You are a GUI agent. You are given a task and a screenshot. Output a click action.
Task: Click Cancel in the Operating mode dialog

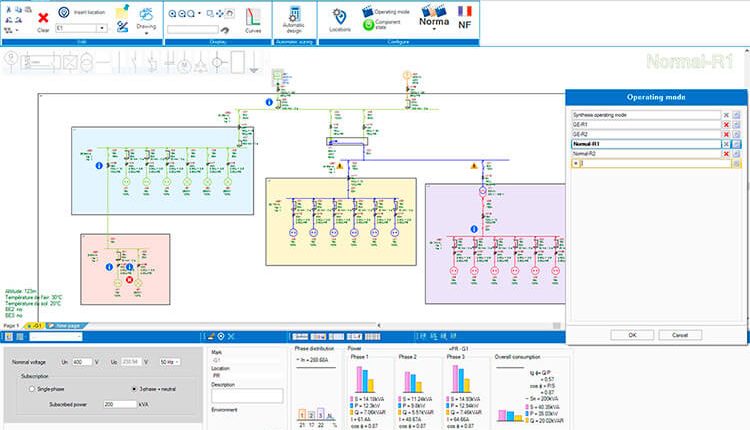pos(680,335)
